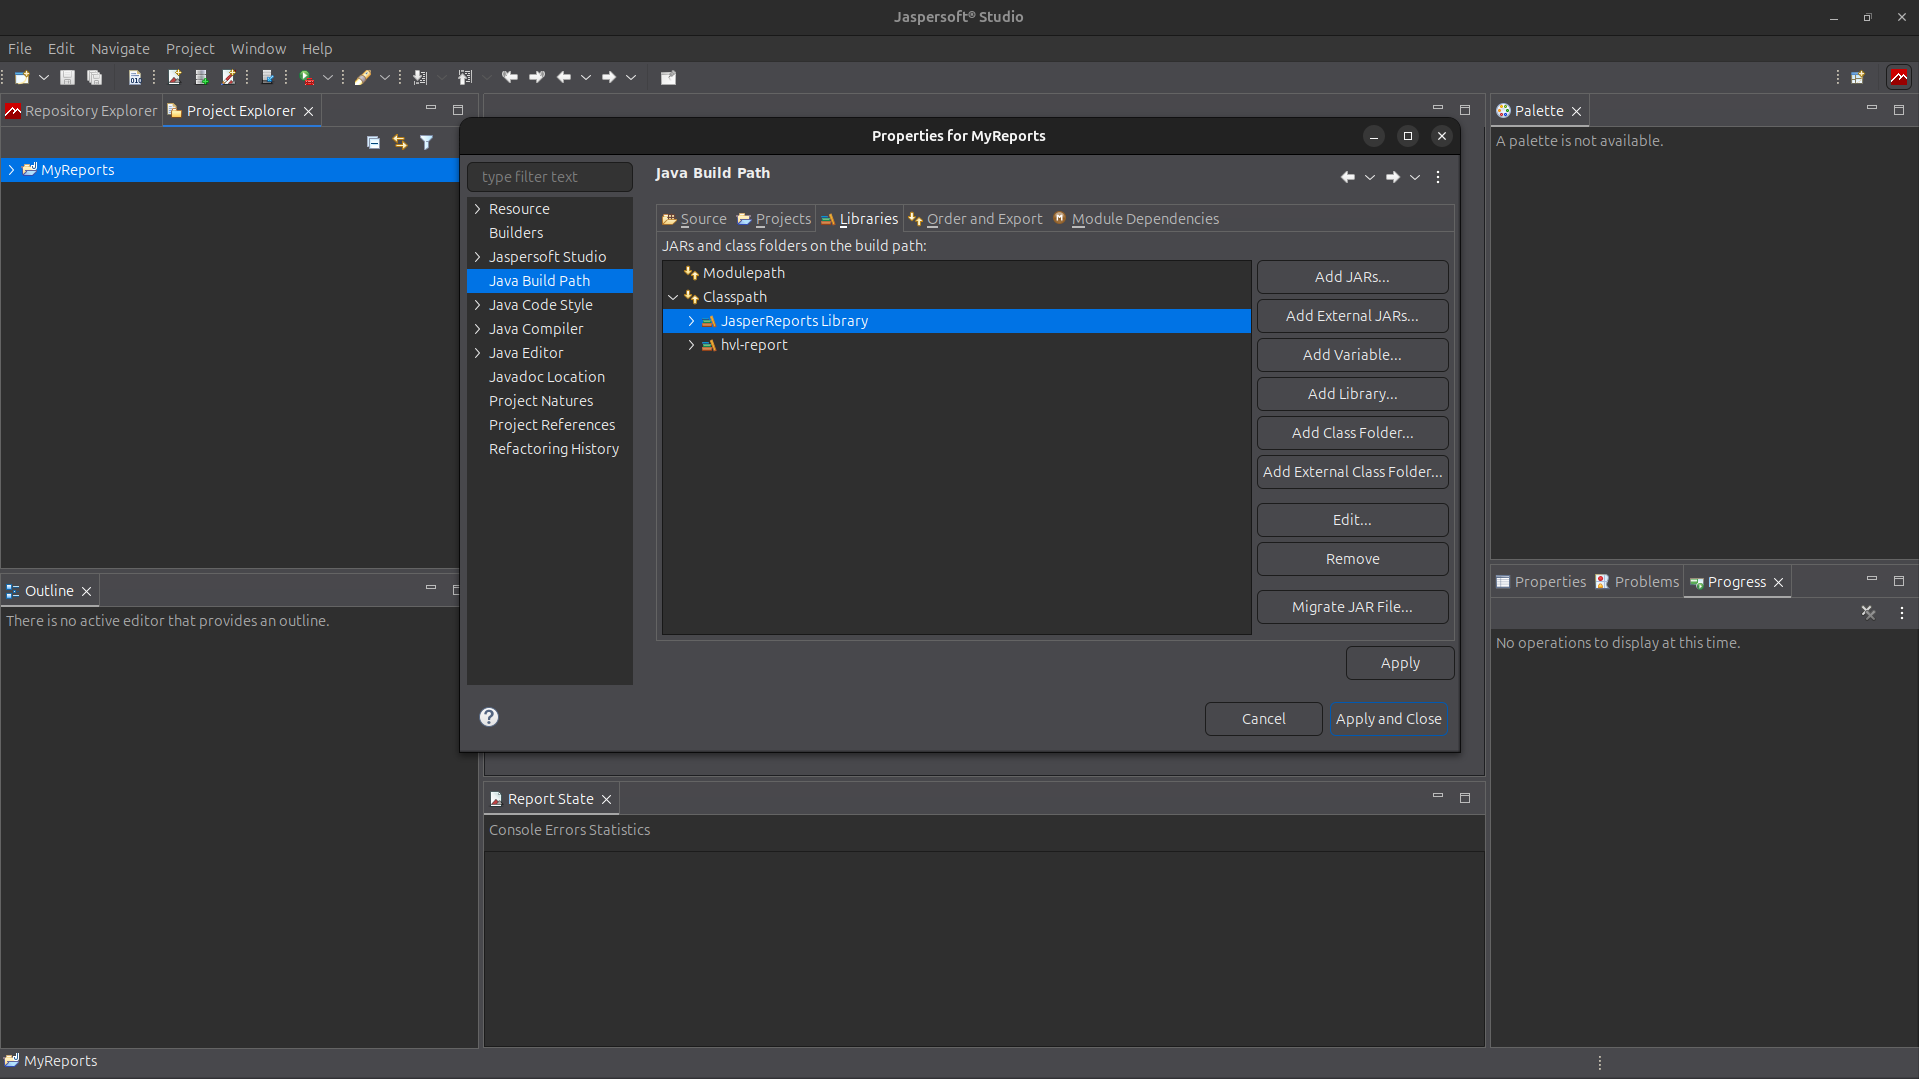Click the new style template icon
This screenshot has width=1919, height=1079.
[x=228, y=77]
